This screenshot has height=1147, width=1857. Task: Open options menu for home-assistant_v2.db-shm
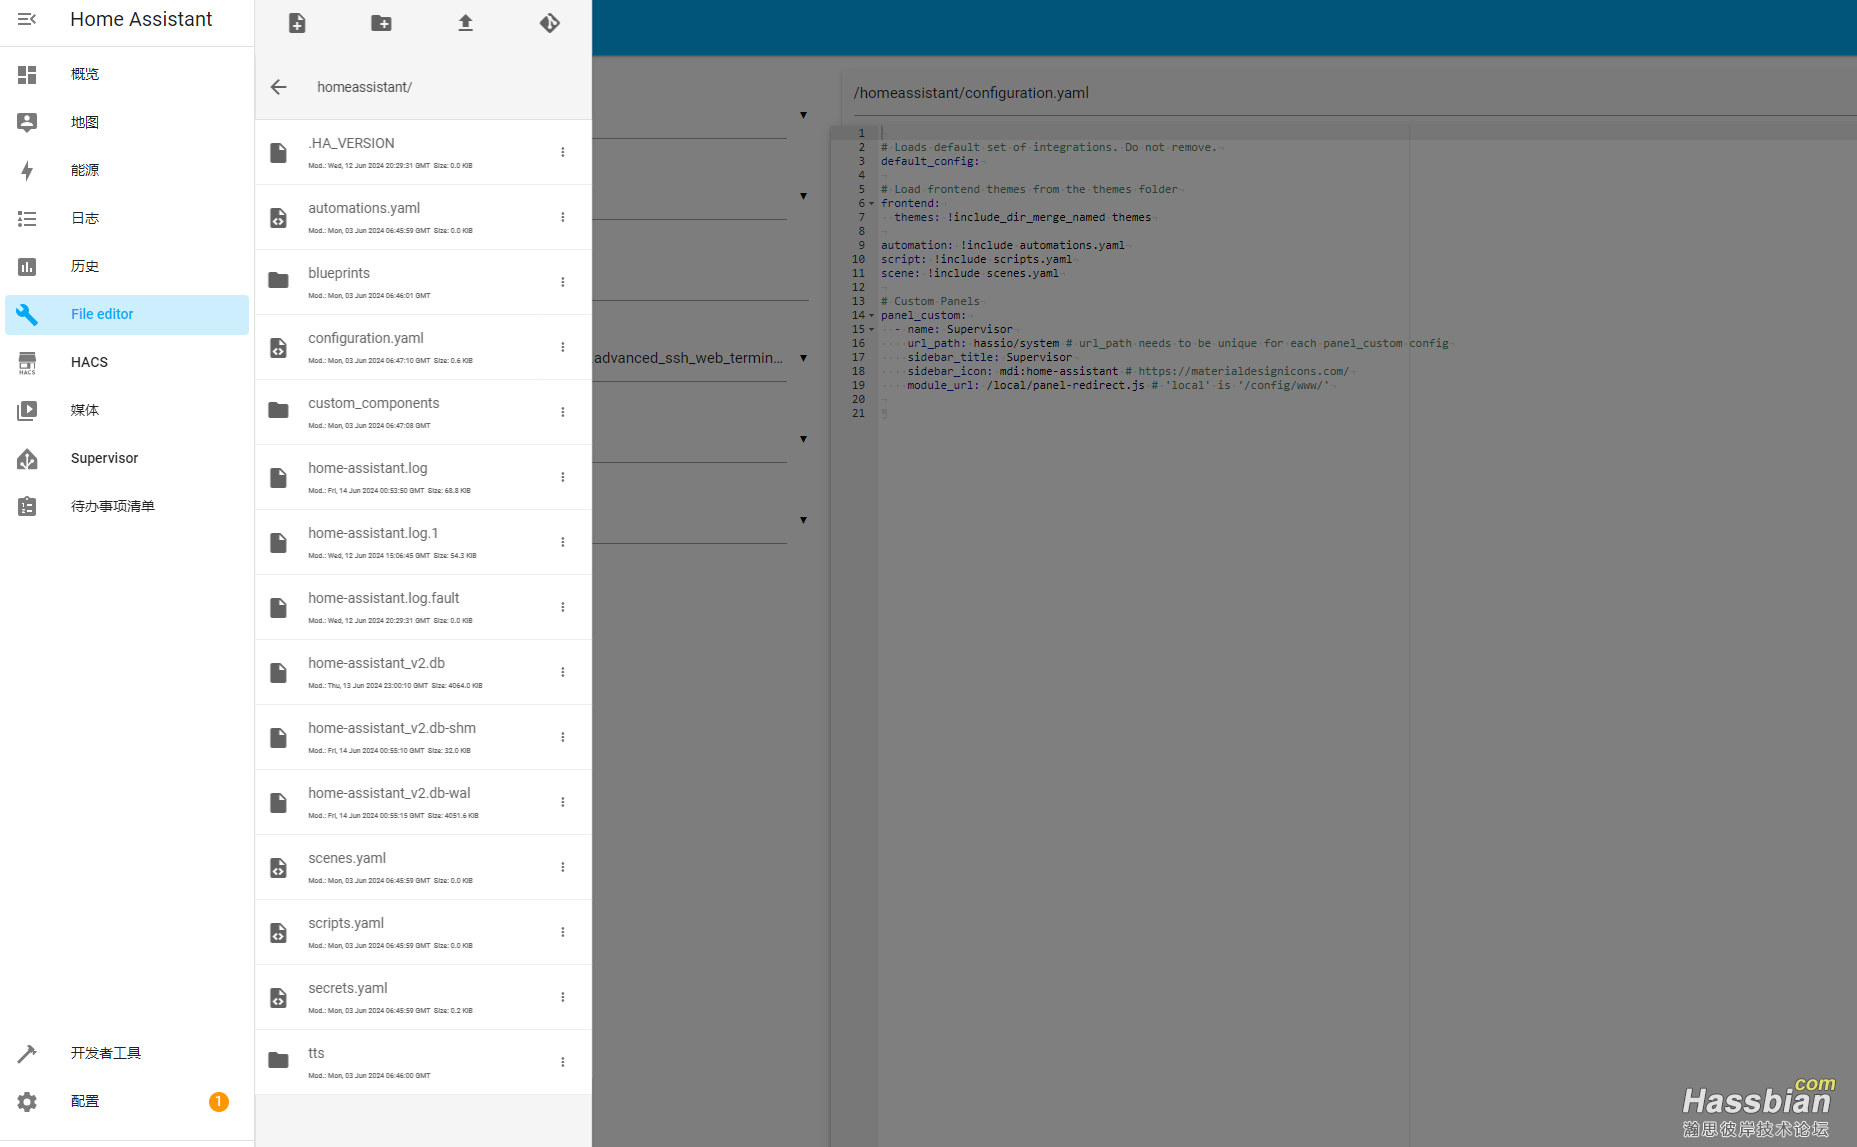point(563,737)
